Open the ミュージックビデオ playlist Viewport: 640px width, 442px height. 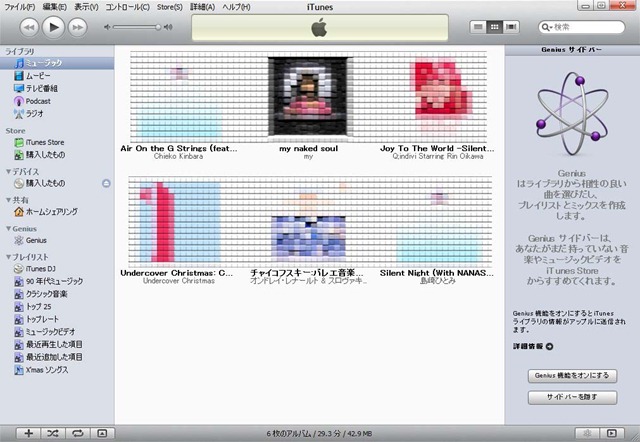click(57, 332)
